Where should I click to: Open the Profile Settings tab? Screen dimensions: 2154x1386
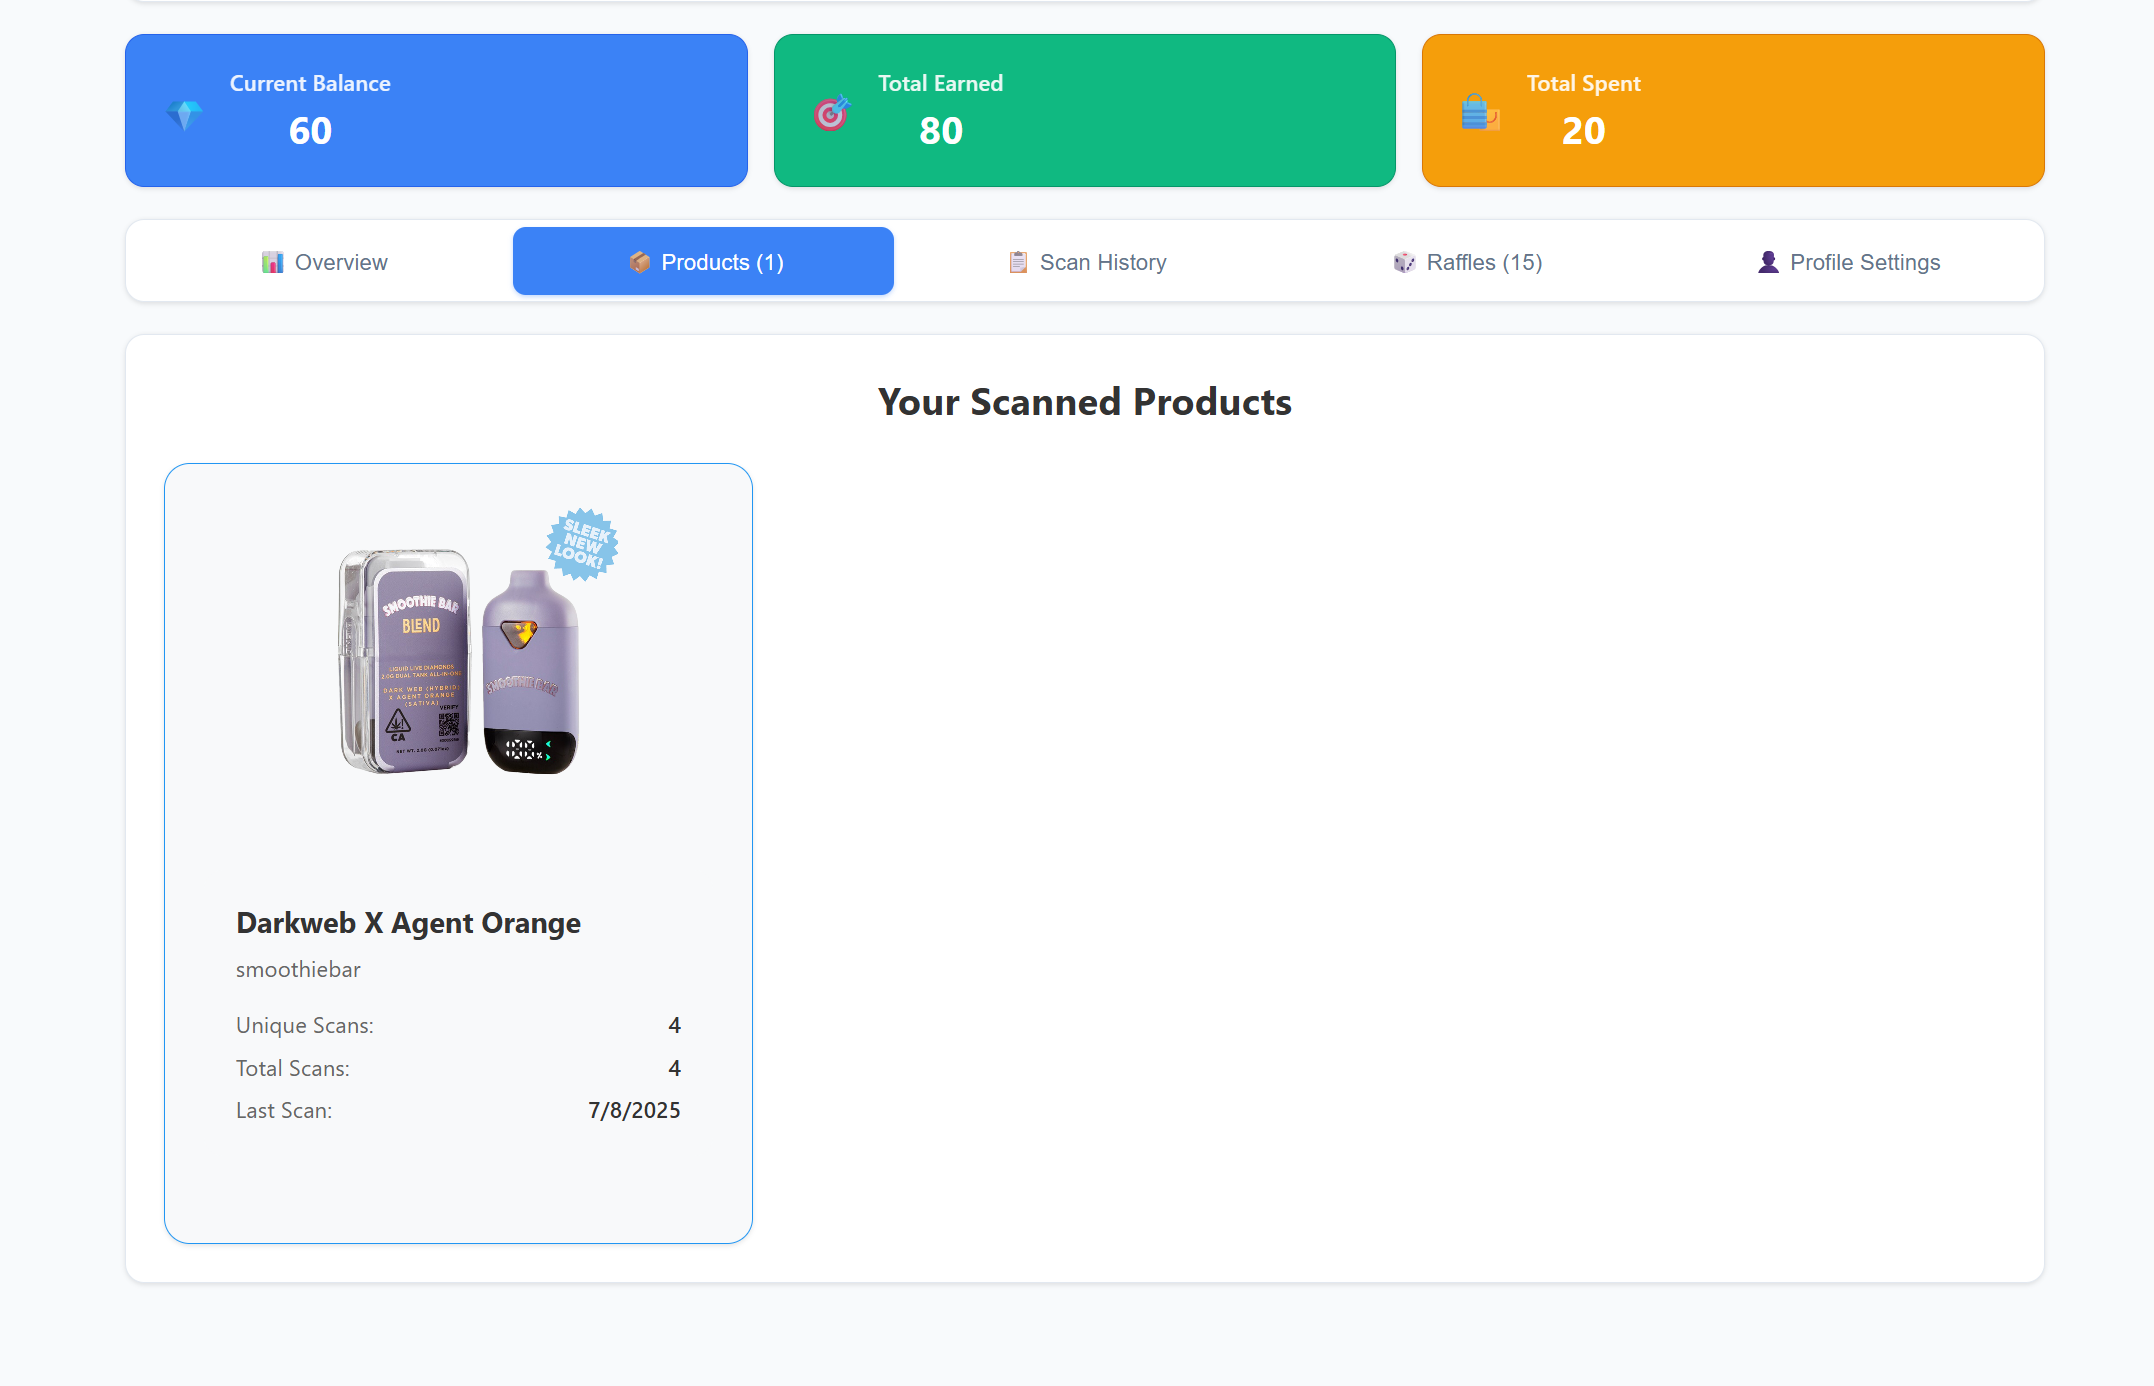(1848, 261)
